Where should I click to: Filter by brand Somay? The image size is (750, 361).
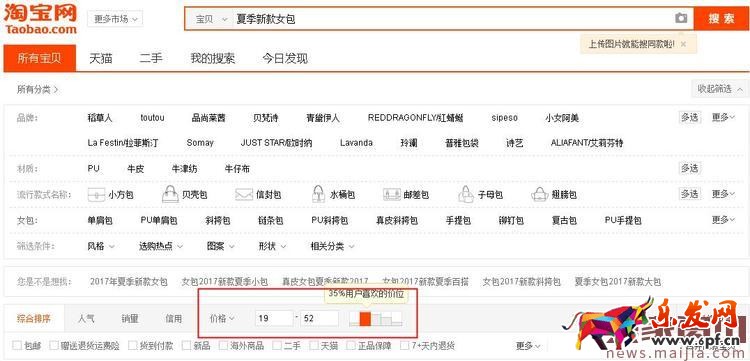tap(200, 143)
